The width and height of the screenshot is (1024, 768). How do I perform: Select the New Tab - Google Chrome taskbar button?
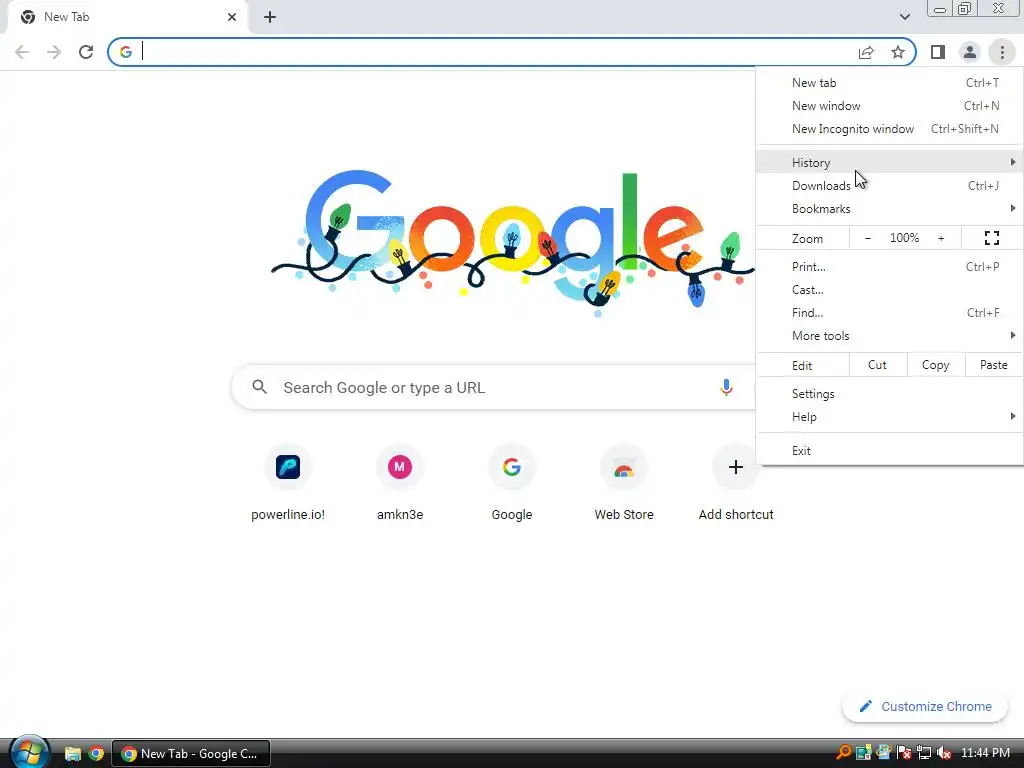(x=191, y=754)
